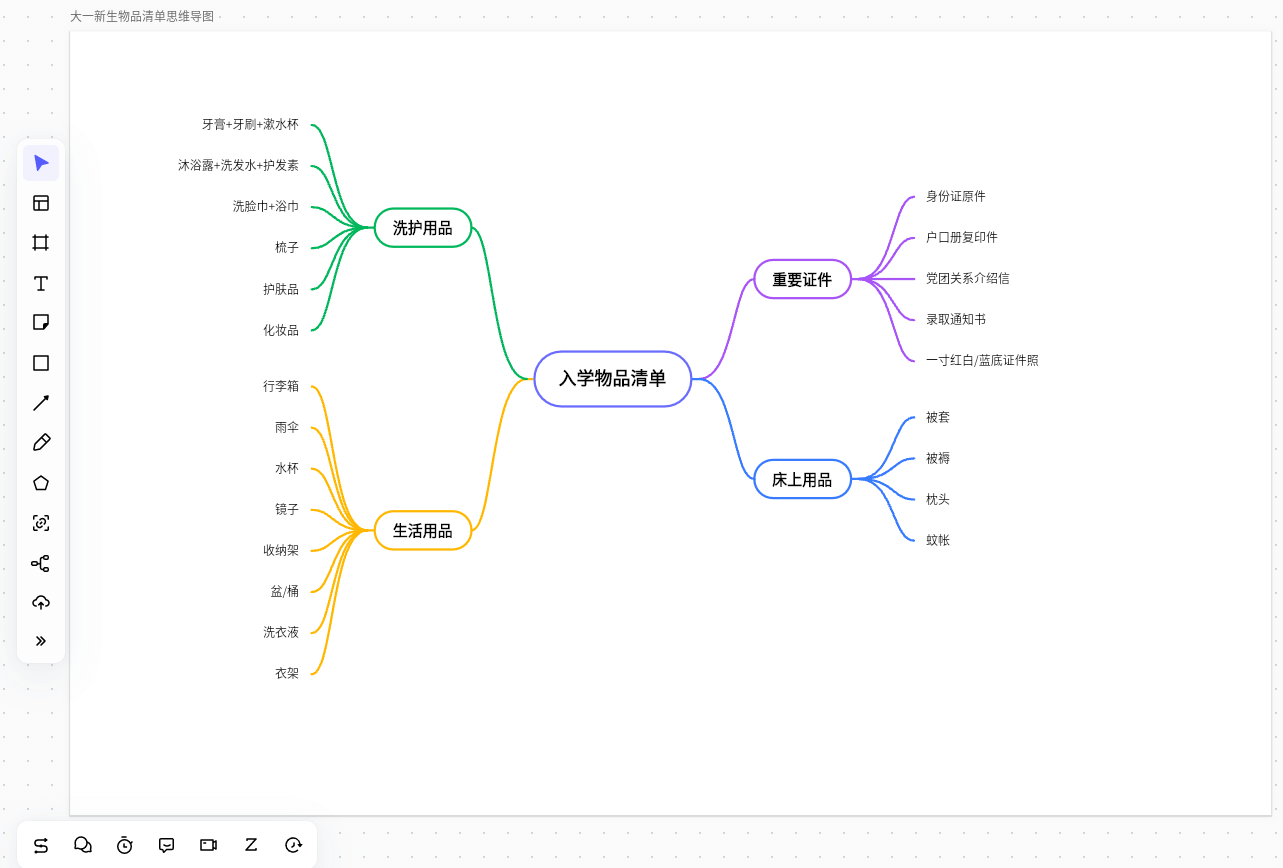This screenshot has height=868, width=1283.
Task: Click the S-shaped arrows flow icon
Action: (x=41, y=845)
